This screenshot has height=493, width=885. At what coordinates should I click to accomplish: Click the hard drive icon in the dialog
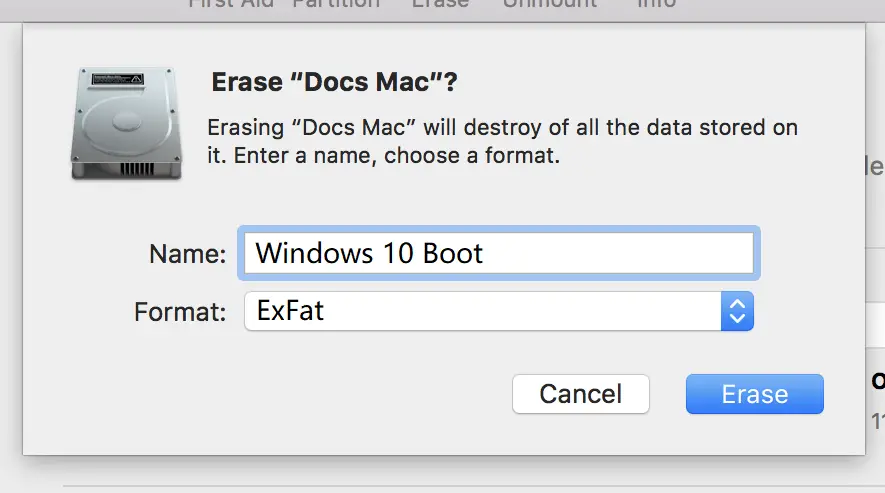126,124
